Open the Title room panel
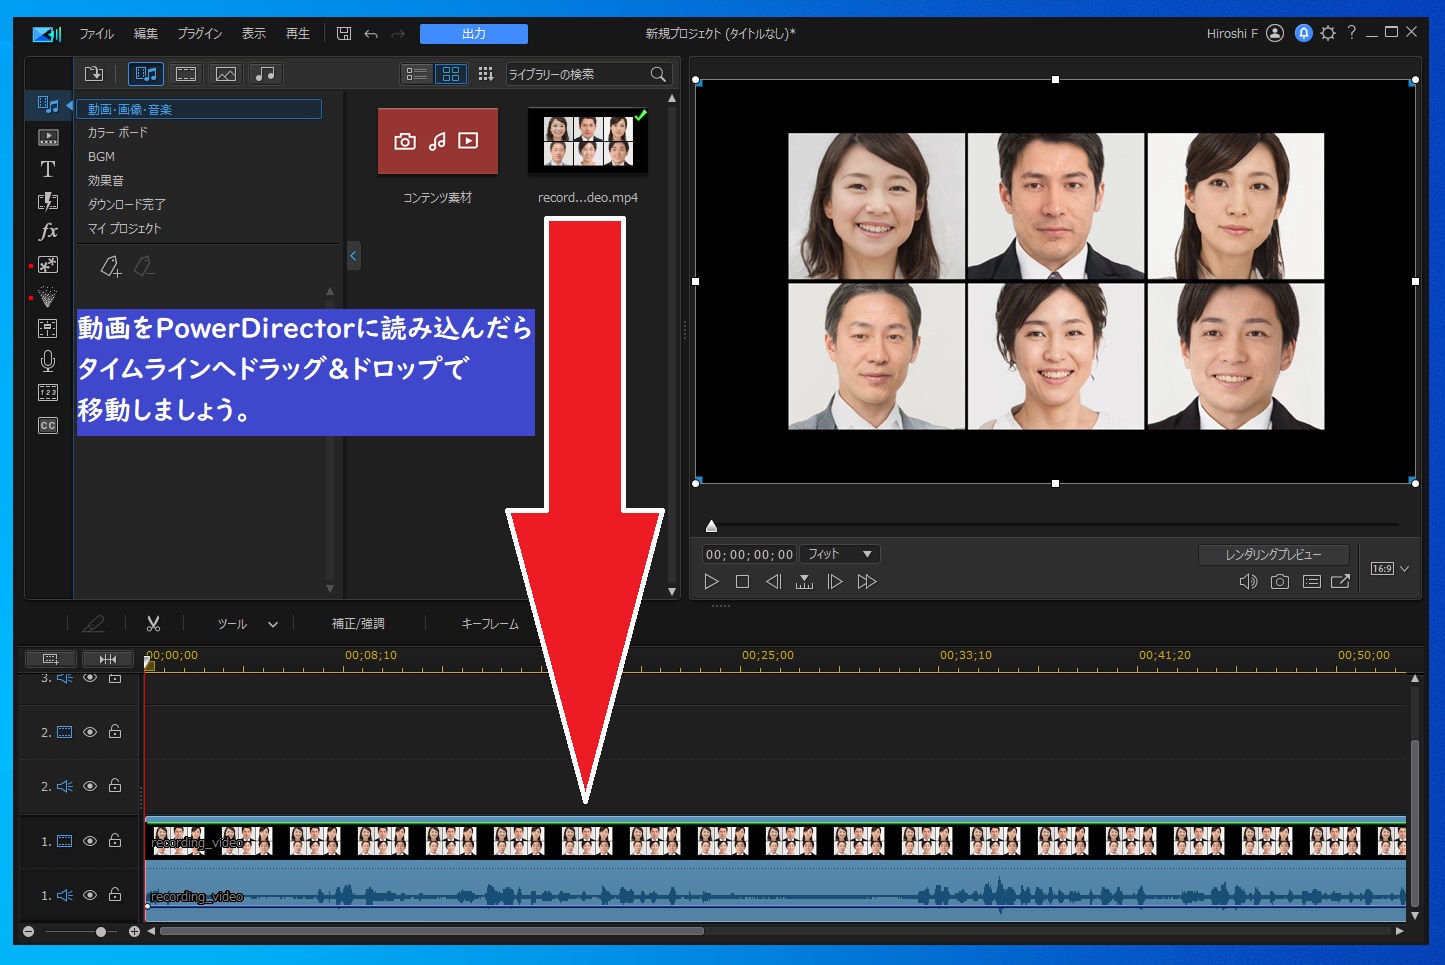This screenshot has width=1445, height=965. (47, 170)
